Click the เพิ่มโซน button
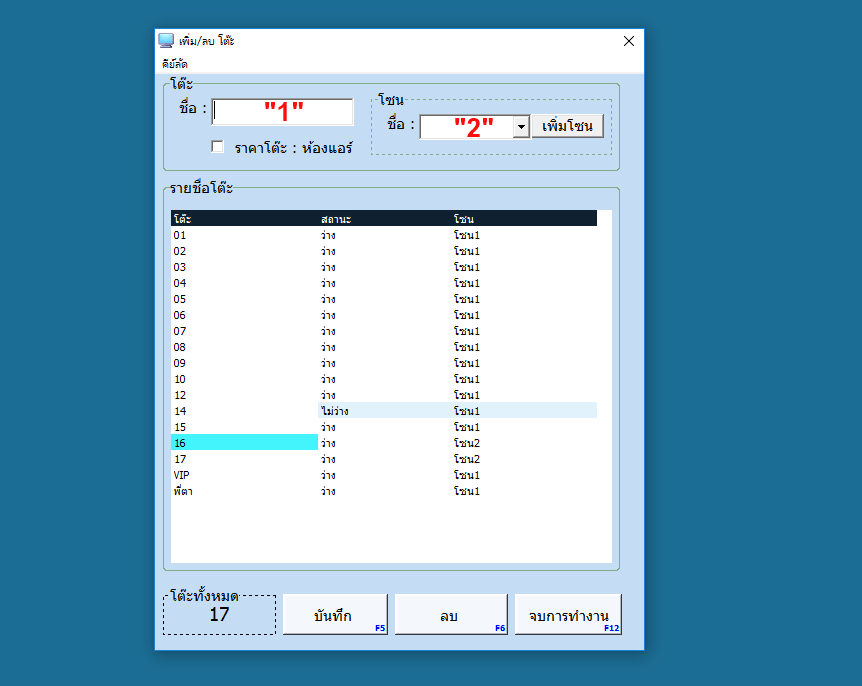Viewport: 862px width, 686px height. [567, 126]
